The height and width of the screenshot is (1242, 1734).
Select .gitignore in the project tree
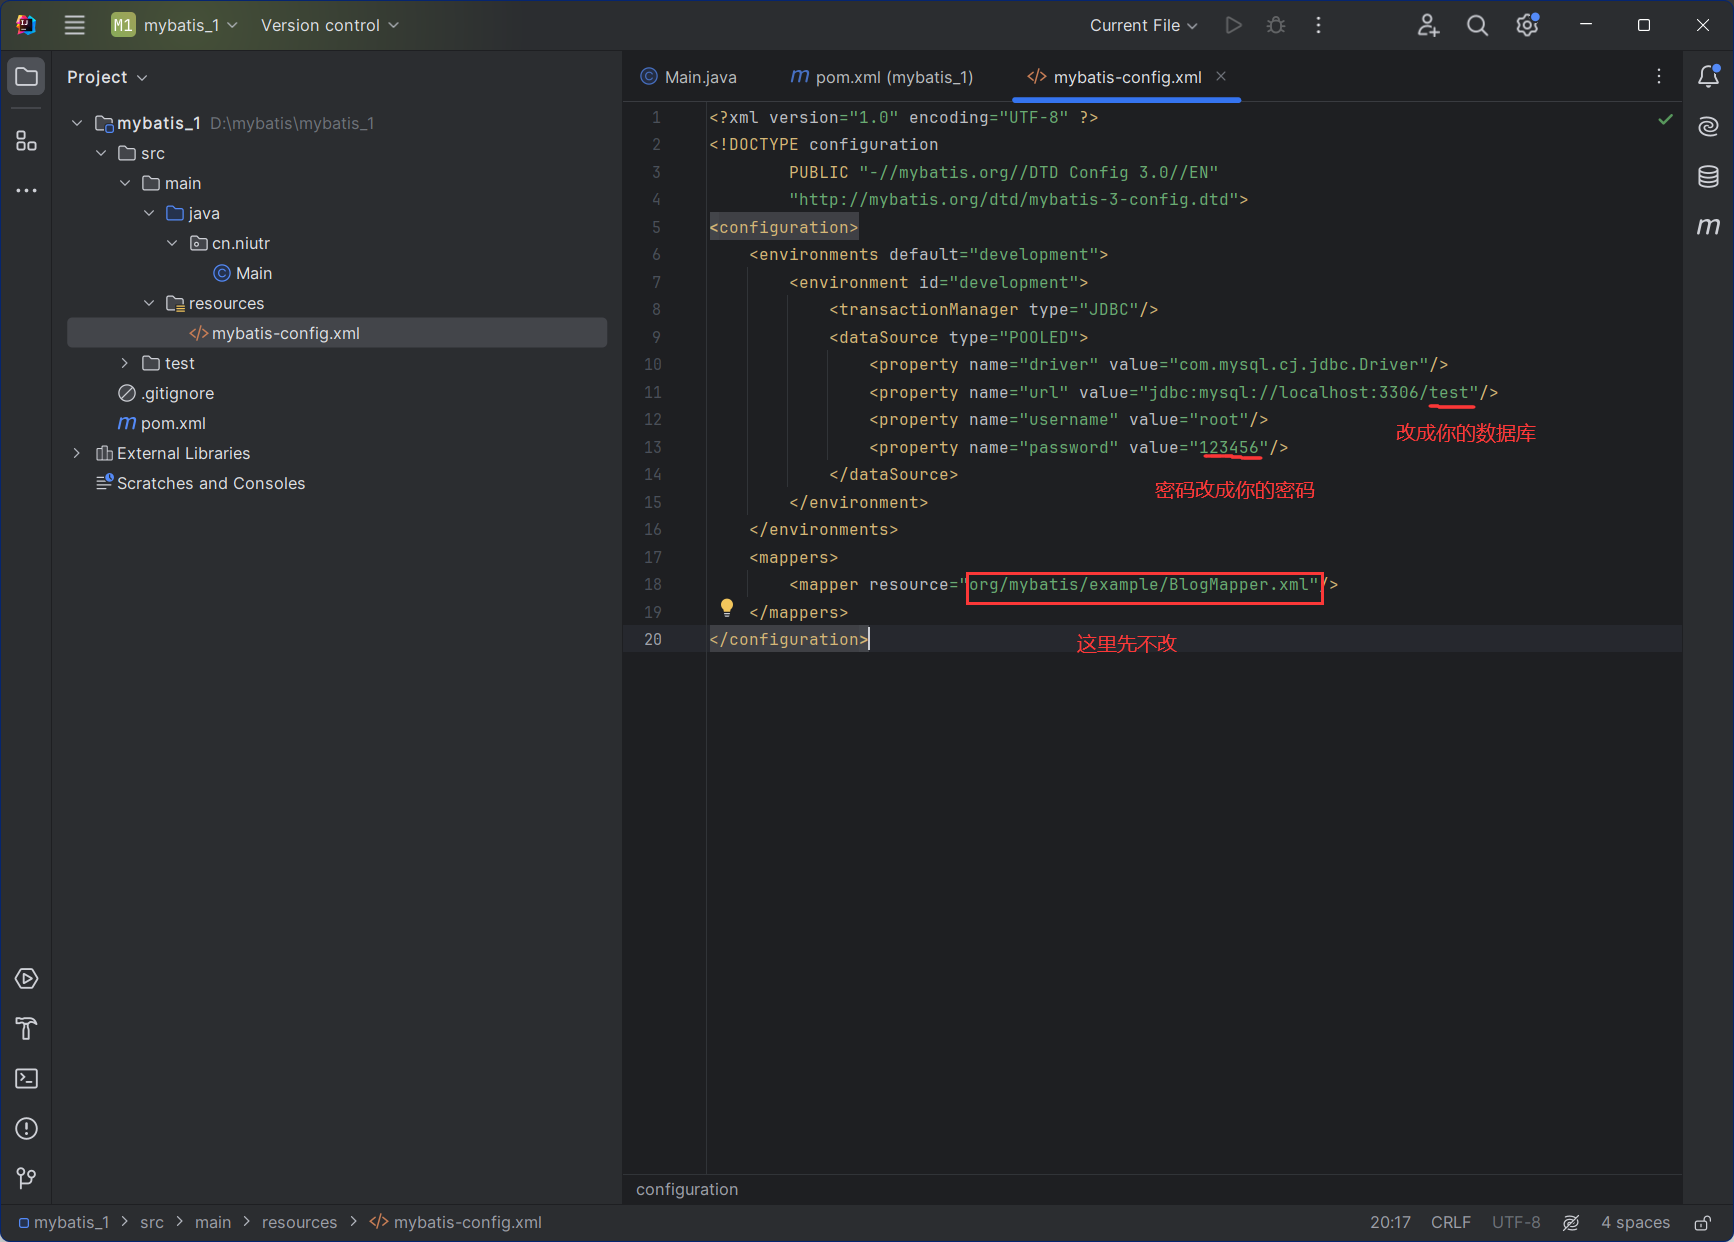point(177,393)
